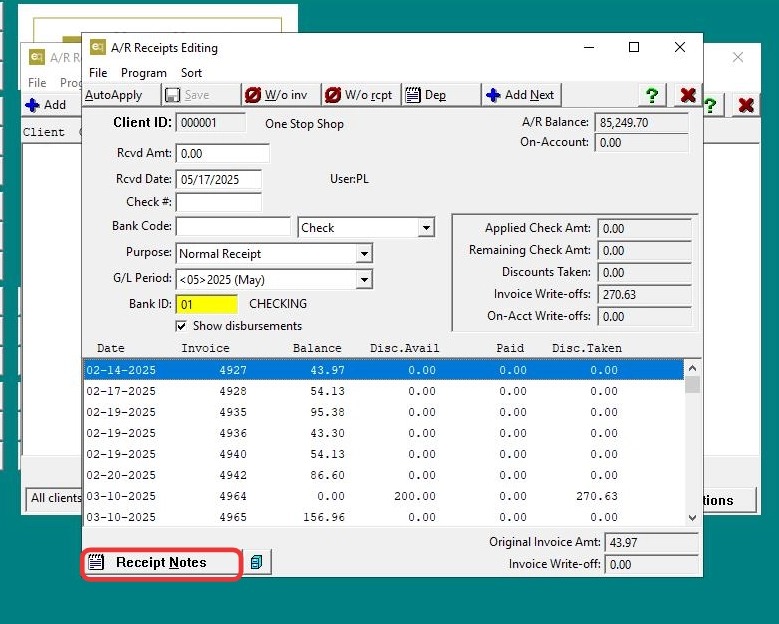Click the On-Account value field
Screen dimensions: 779x624
click(641, 143)
